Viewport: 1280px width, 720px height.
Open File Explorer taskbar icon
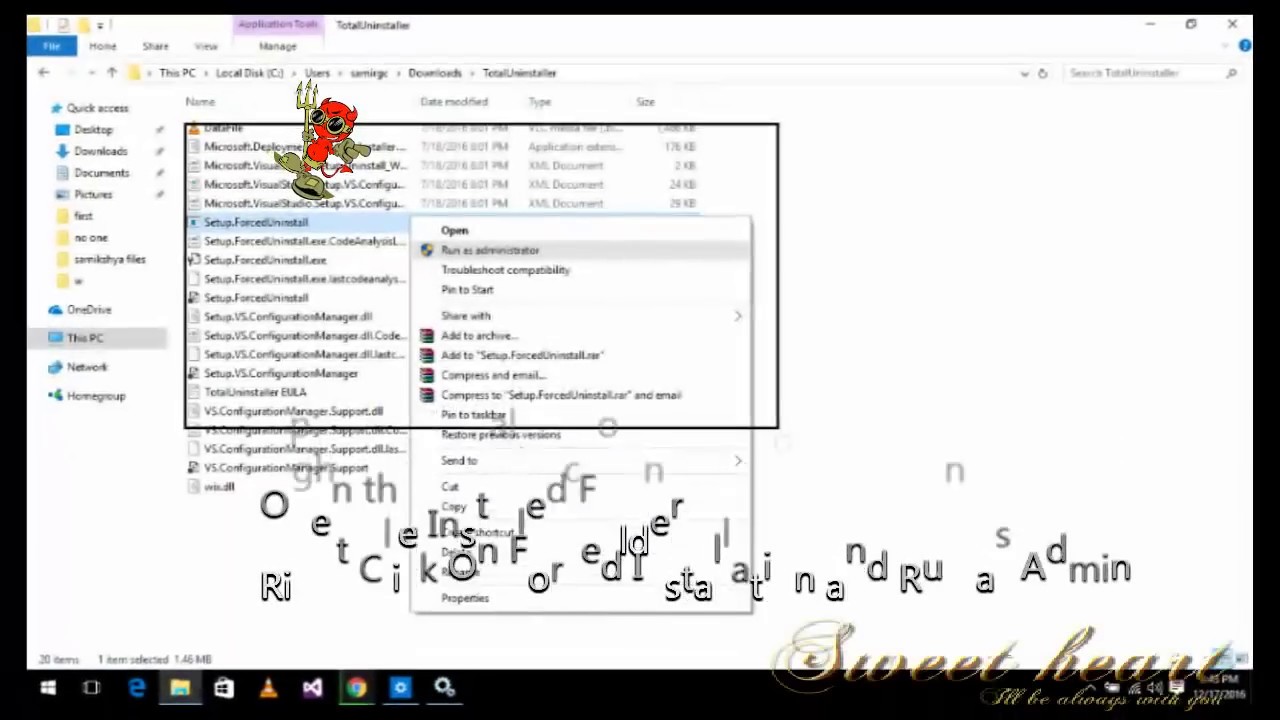180,688
